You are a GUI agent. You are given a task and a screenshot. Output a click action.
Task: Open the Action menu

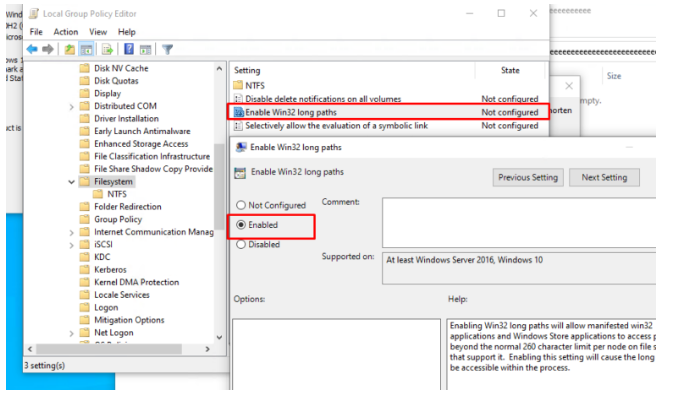click(x=66, y=32)
